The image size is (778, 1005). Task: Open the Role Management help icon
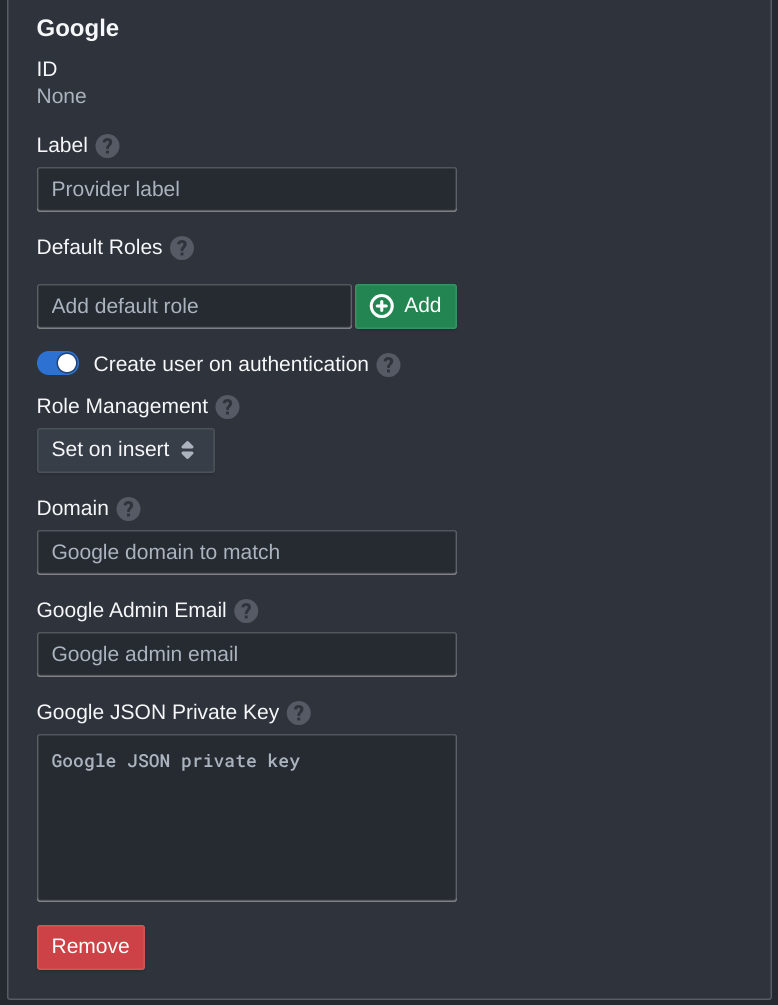pyautogui.click(x=228, y=407)
